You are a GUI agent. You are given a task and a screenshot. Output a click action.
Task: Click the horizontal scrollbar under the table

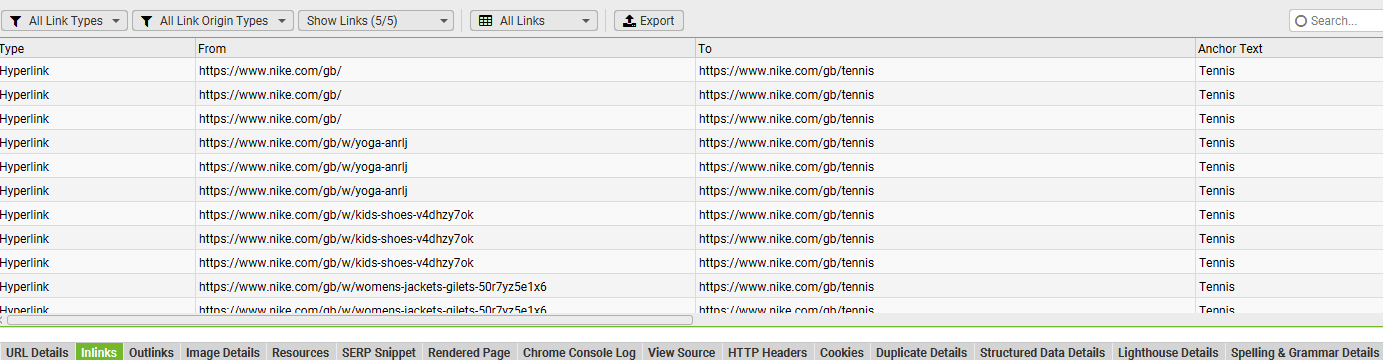[x=349, y=320]
